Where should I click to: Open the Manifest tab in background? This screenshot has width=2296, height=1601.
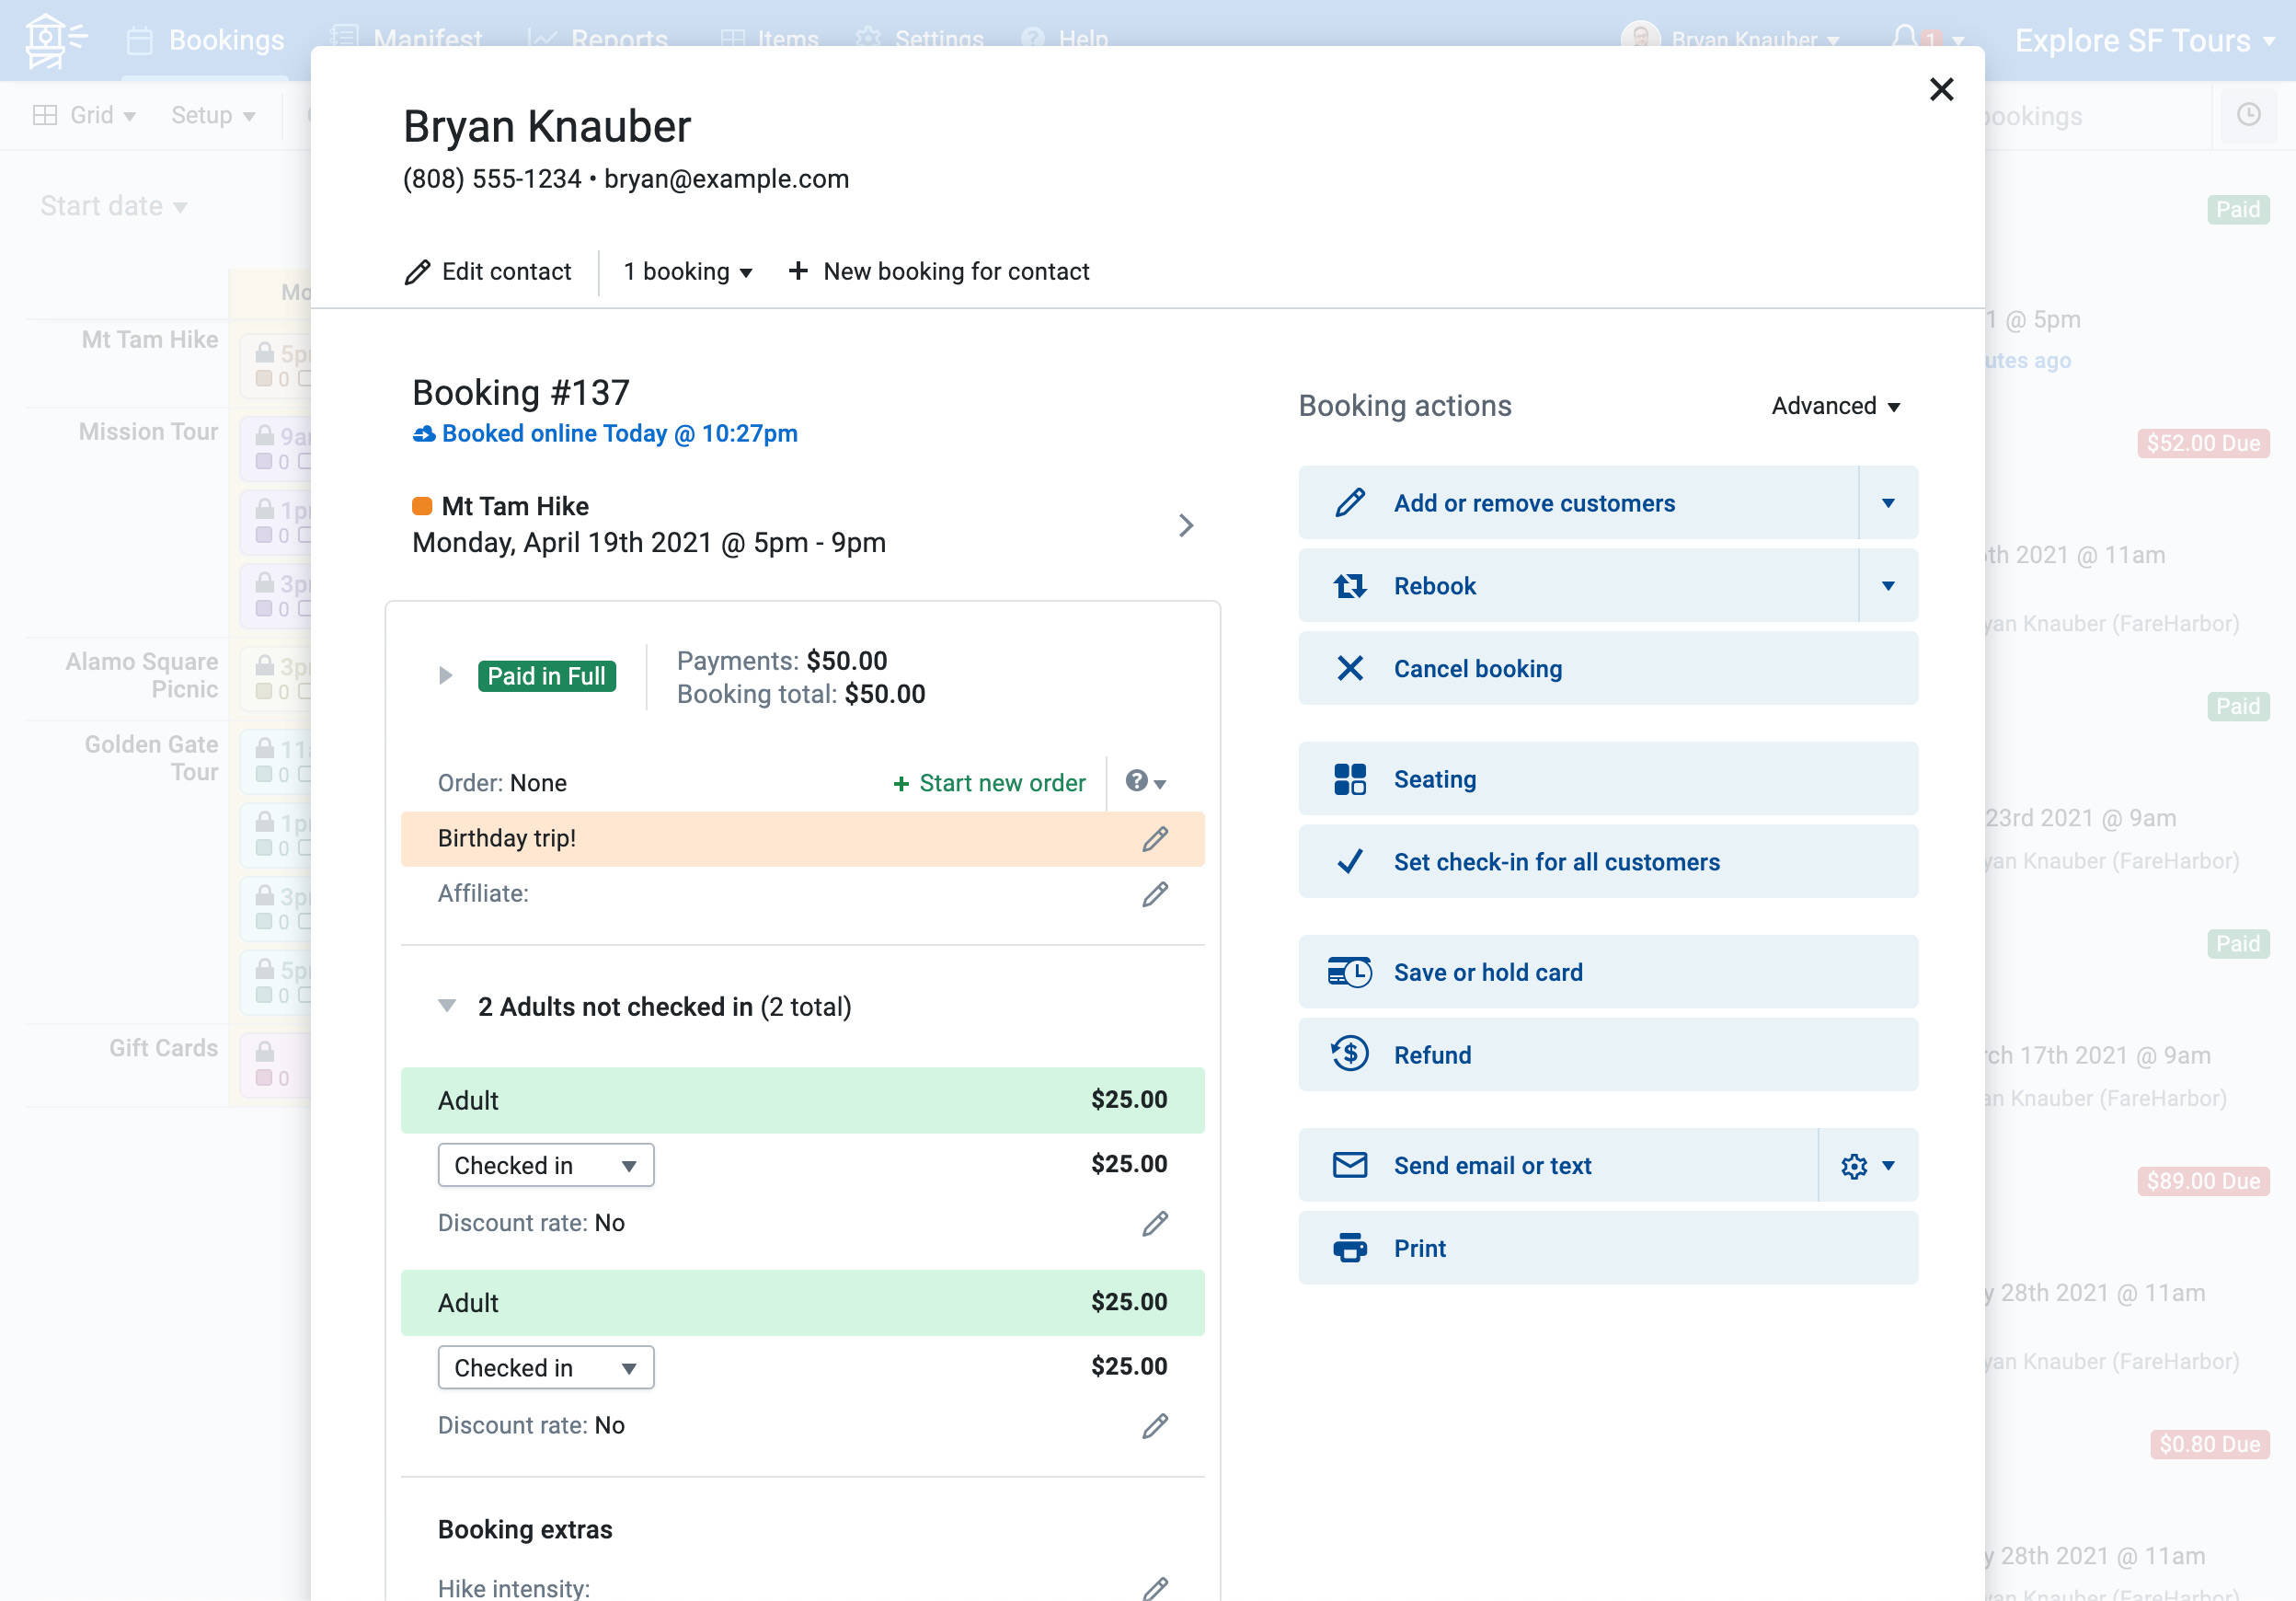pyautogui.click(x=407, y=39)
